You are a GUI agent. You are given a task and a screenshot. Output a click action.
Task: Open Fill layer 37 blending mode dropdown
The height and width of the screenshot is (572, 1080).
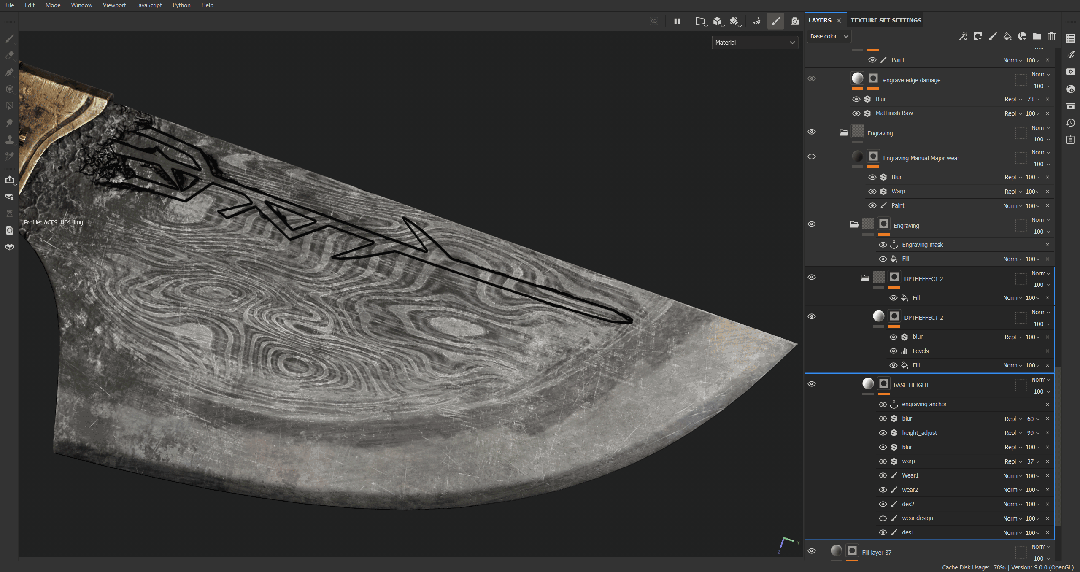pyautogui.click(x=1040, y=547)
